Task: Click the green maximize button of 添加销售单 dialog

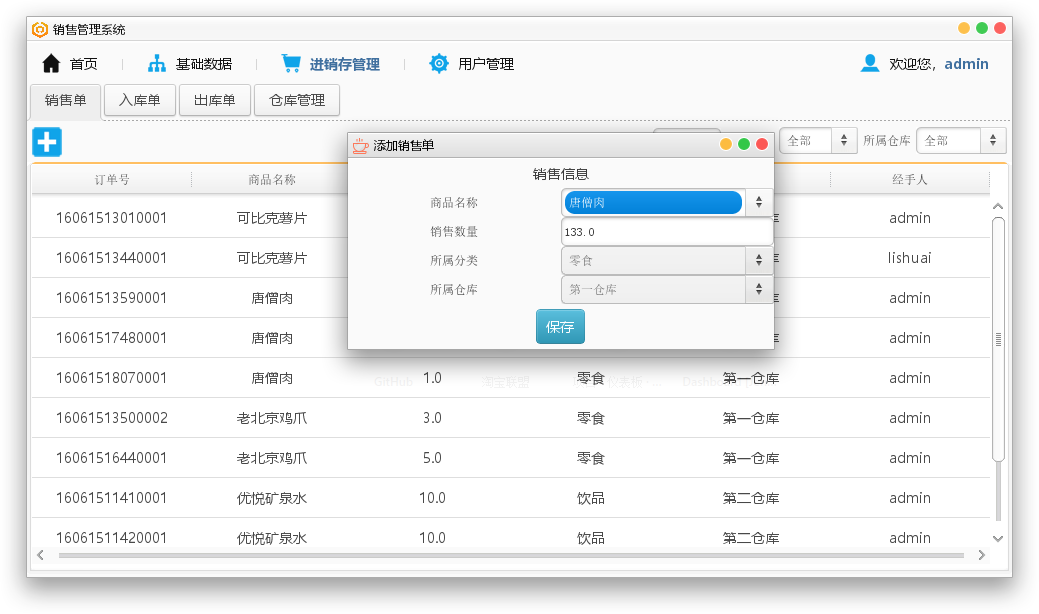Action: pos(744,144)
